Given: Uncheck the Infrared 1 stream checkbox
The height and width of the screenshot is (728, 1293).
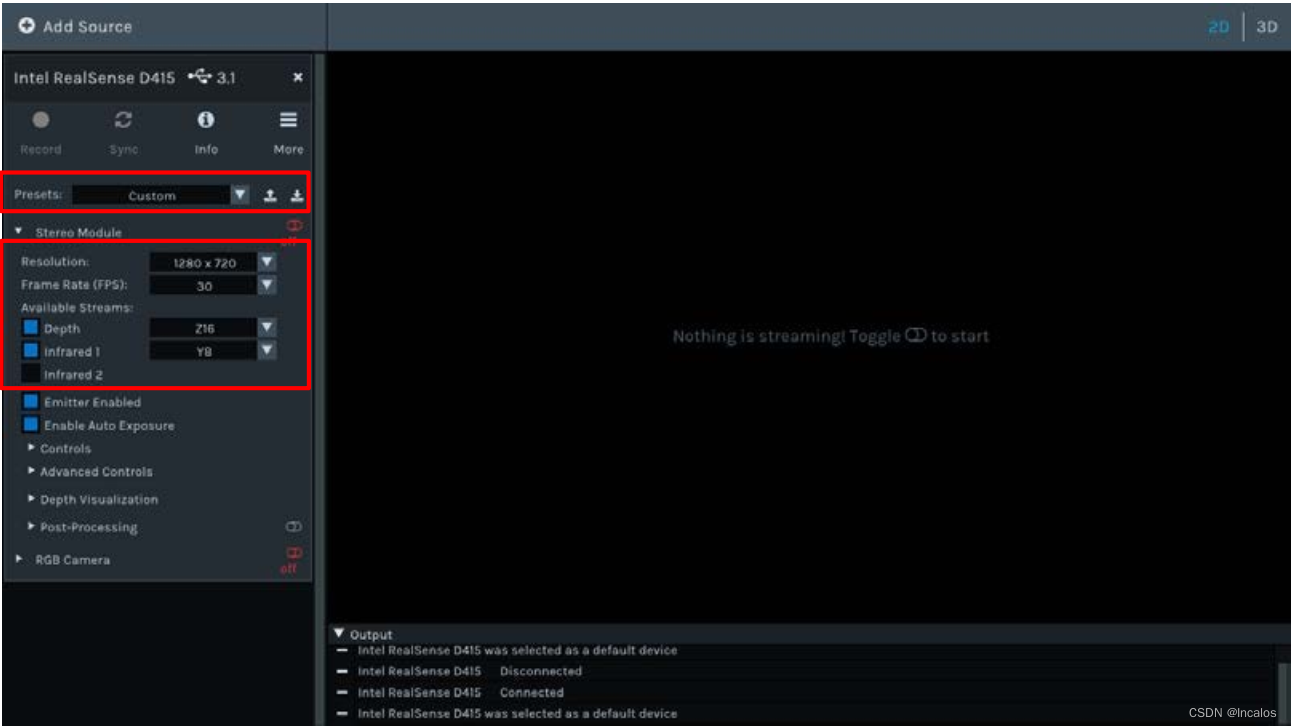Looking at the screenshot, I should 30,351.
